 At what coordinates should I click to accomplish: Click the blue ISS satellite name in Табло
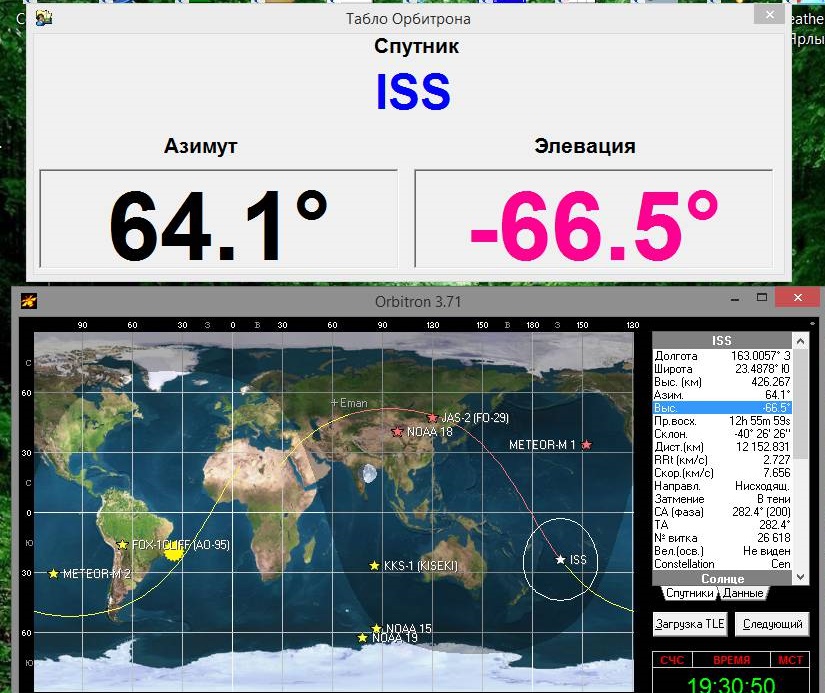pyautogui.click(x=413, y=92)
